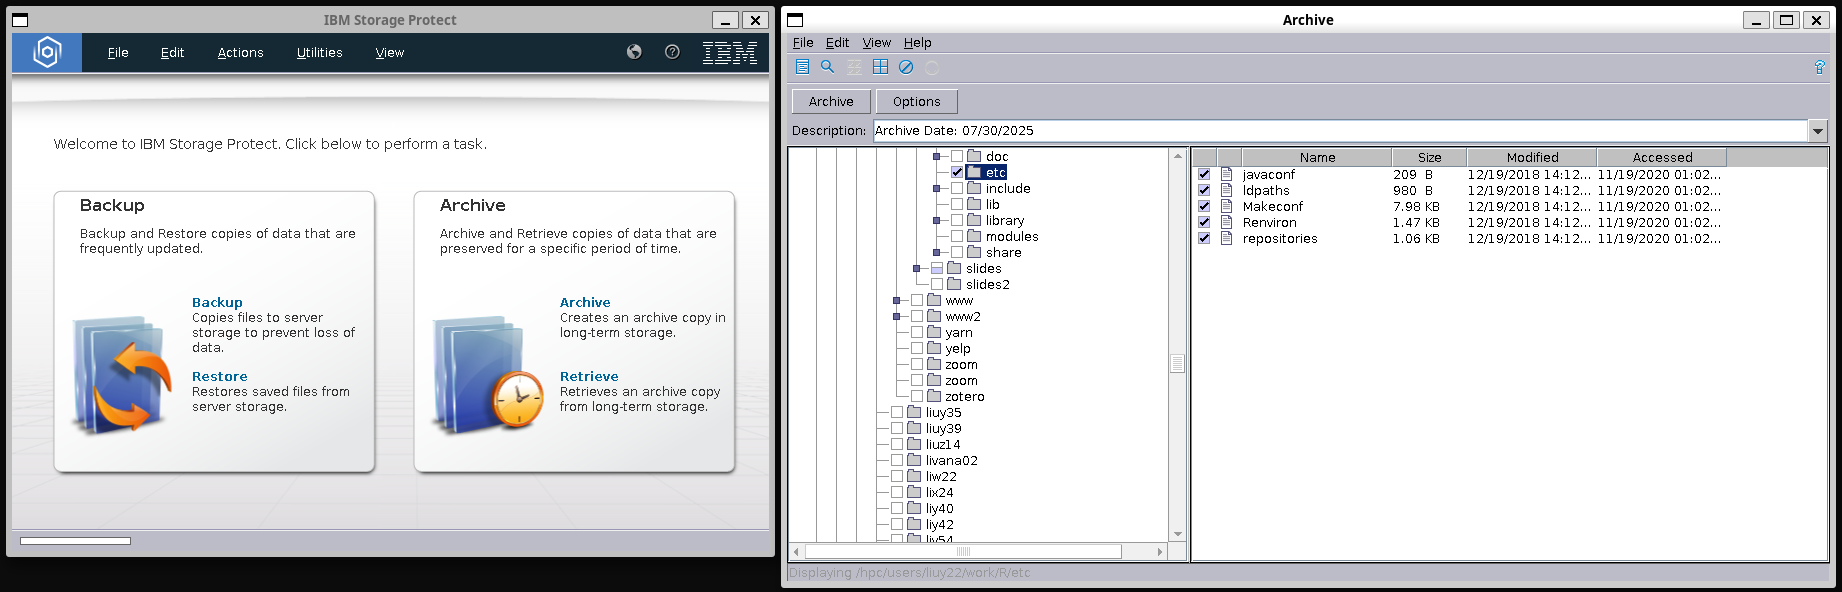Click the grid table icon in Archive toolbar
Screen dimensions: 1842x592
[880, 67]
